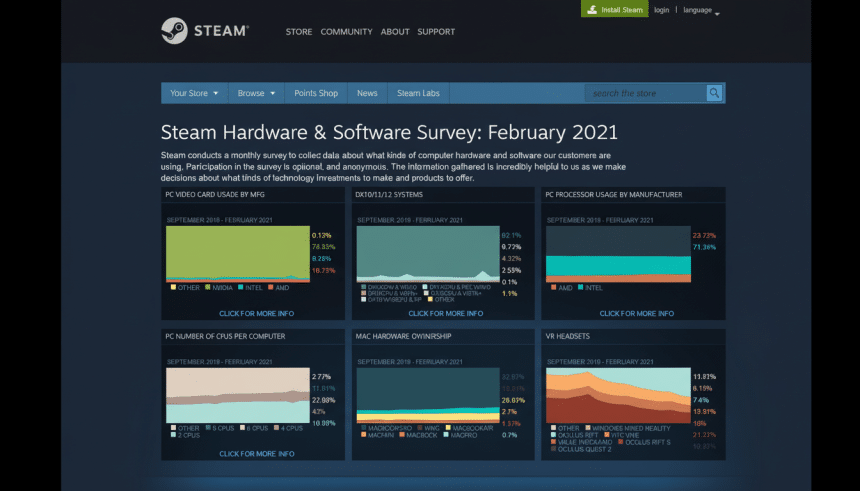Click the DX10/11/12 Systems chart
Screen dimensions: 860x491
pos(428,254)
